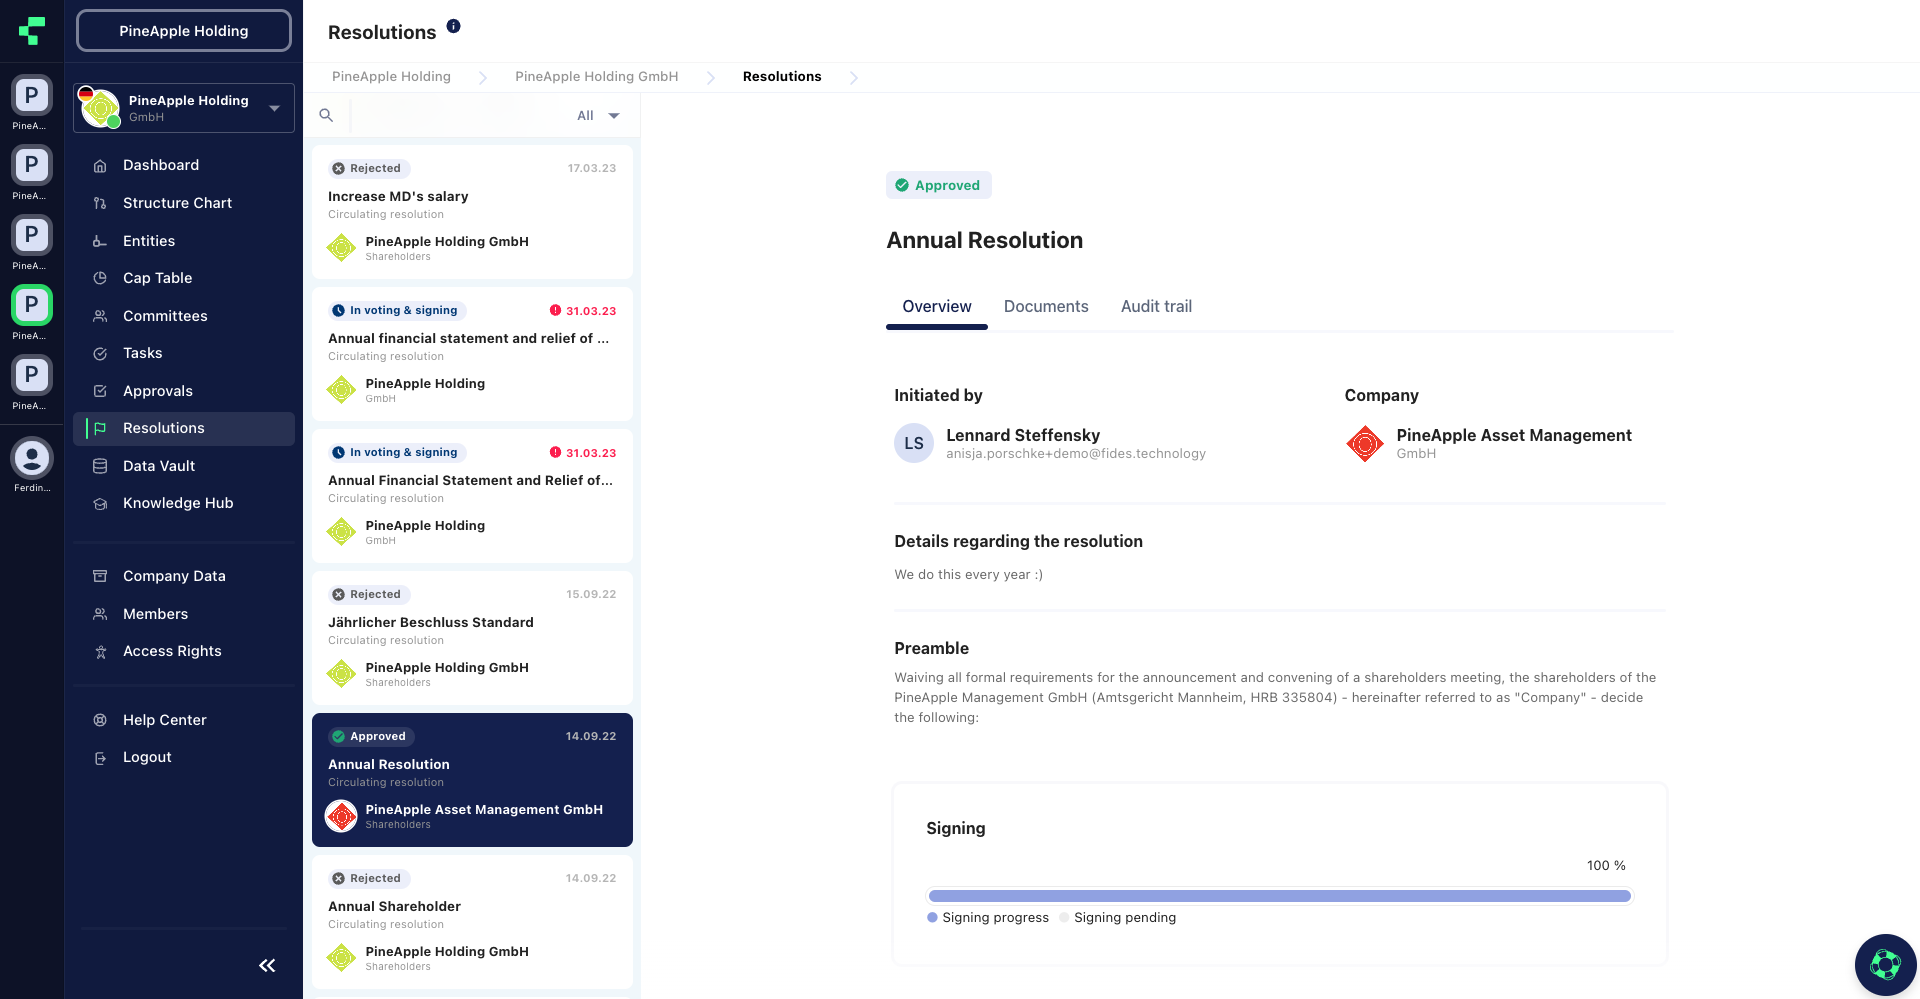Select the rejected Increase MD's salary resolution
The width and height of the screenshot is (1920, 999).
(x=471, y=211)
